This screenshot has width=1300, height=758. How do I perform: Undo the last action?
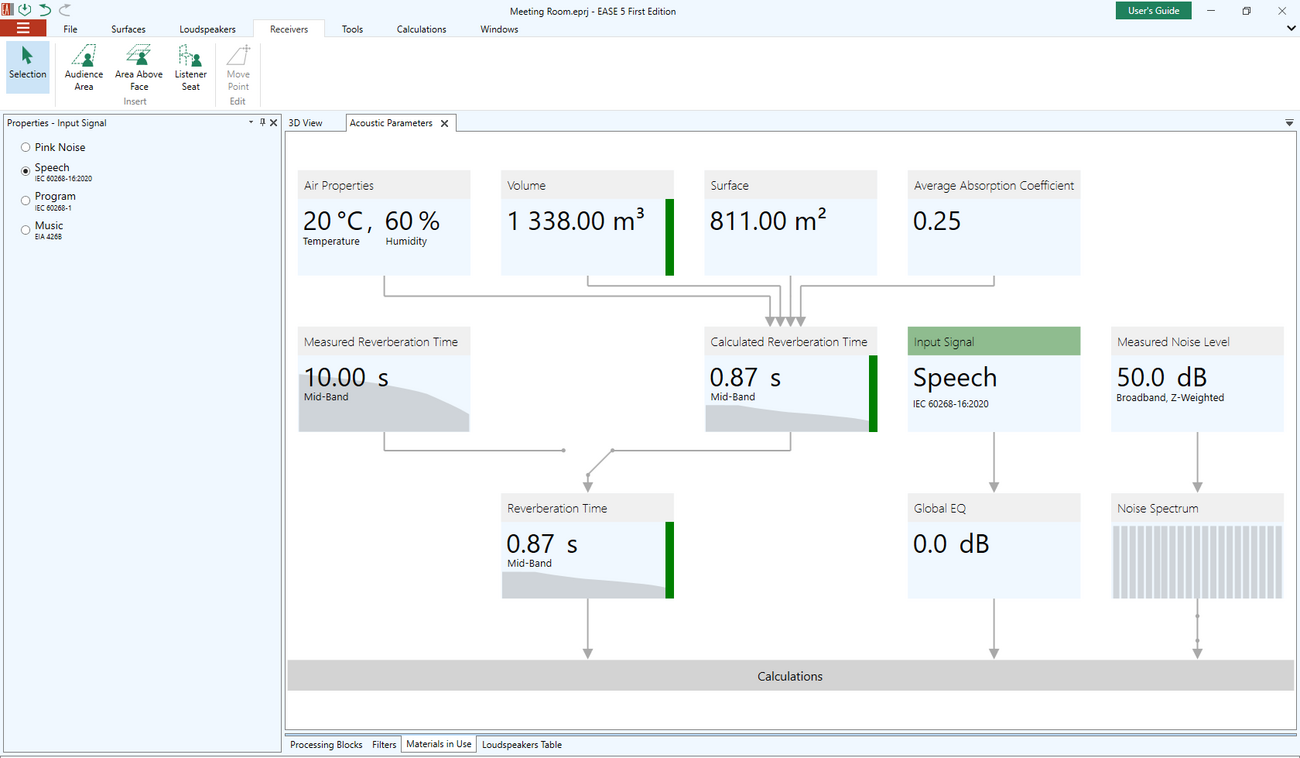pyautogui.click(x=45, y=10)
